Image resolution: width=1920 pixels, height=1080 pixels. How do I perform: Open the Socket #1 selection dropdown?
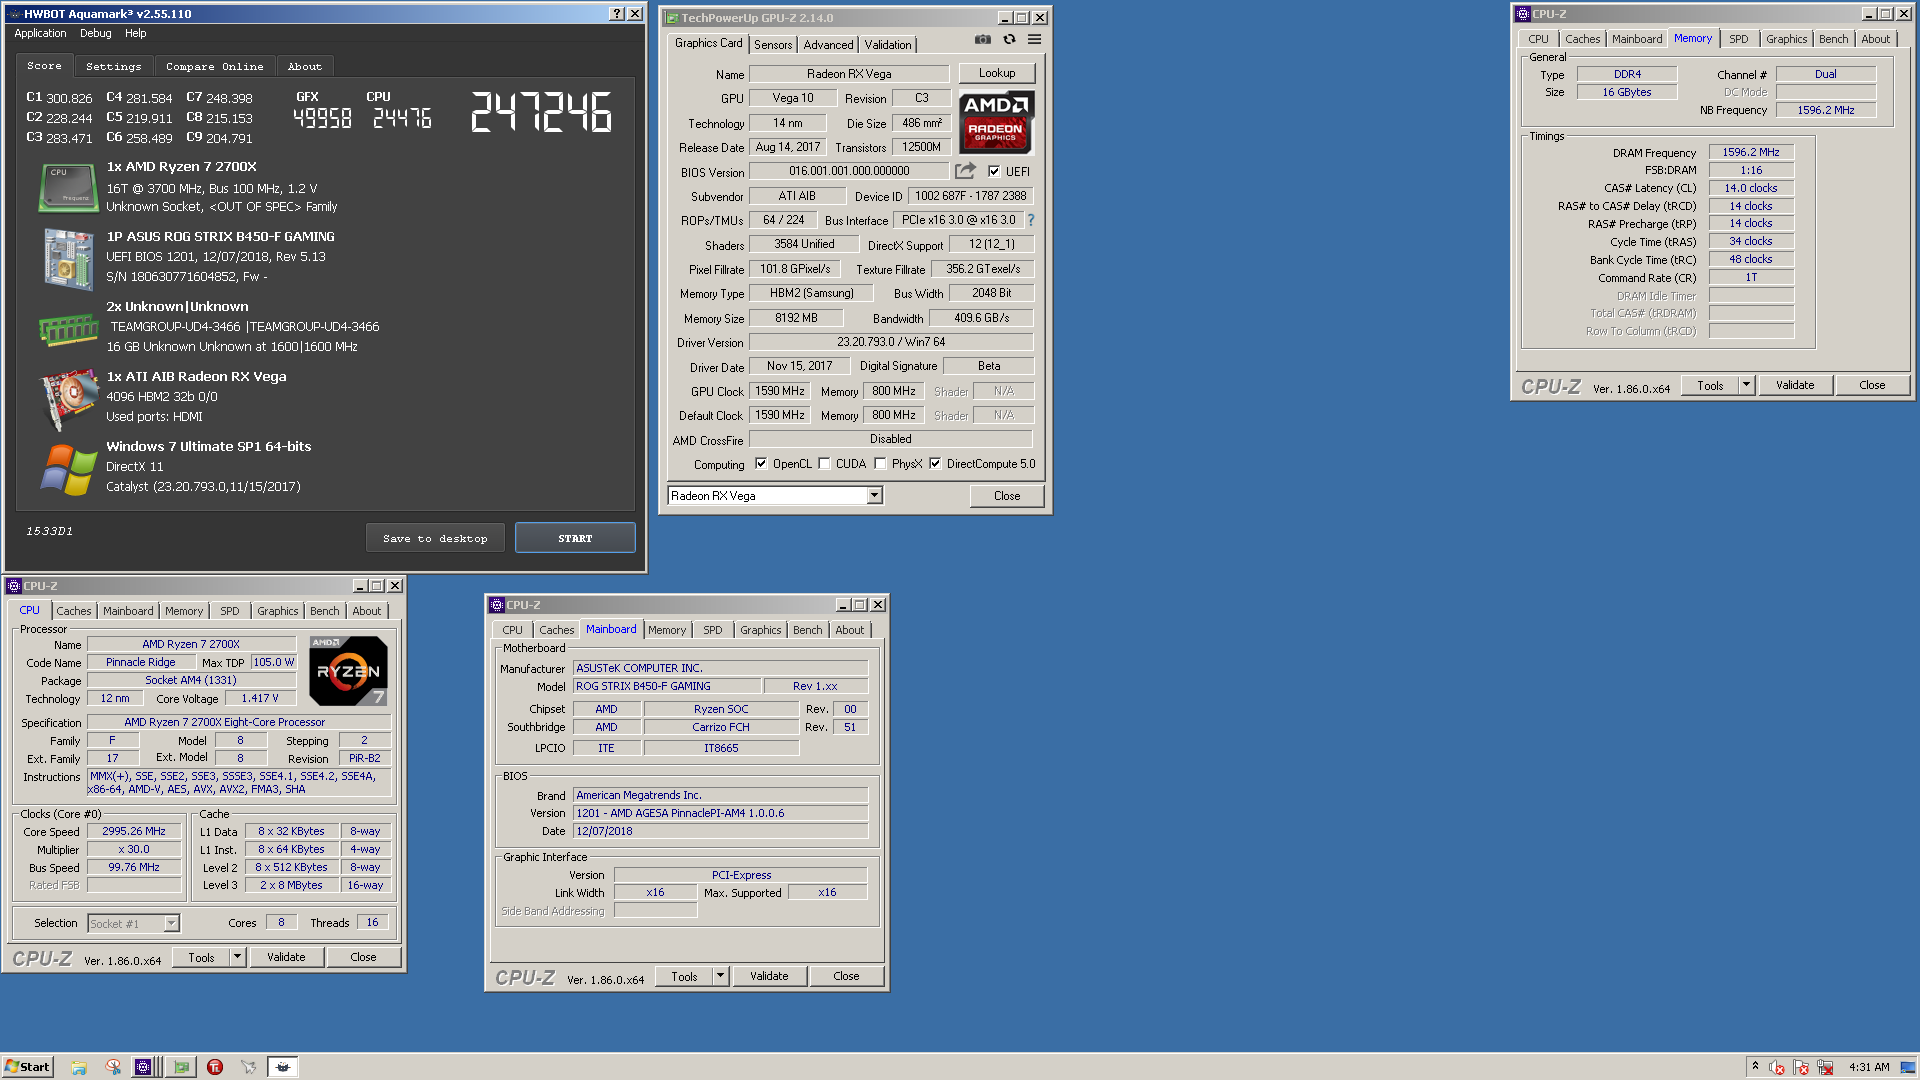pyautogui.click(x=171, y=923)
